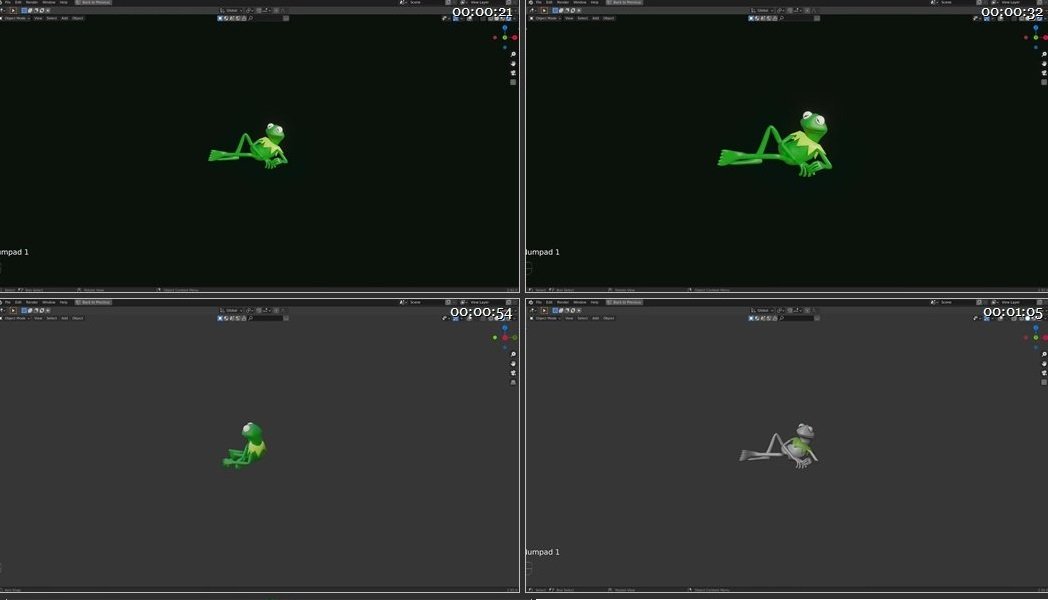1048x600 pixels.
Task: Expand Object Mode dropdown in the 00:00:32 frame
Action: coord(547,18)
